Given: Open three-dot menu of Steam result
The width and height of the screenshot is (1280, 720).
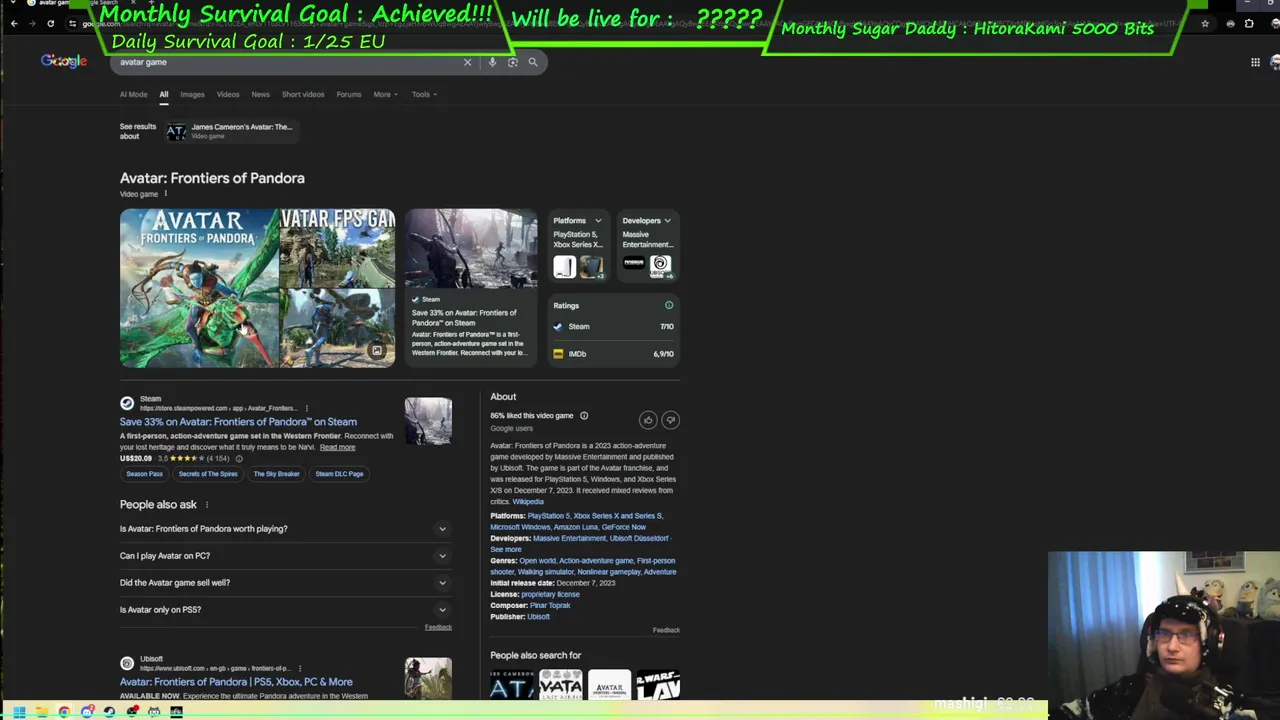Looking at the screenshot, I should (x=306, y=408).
